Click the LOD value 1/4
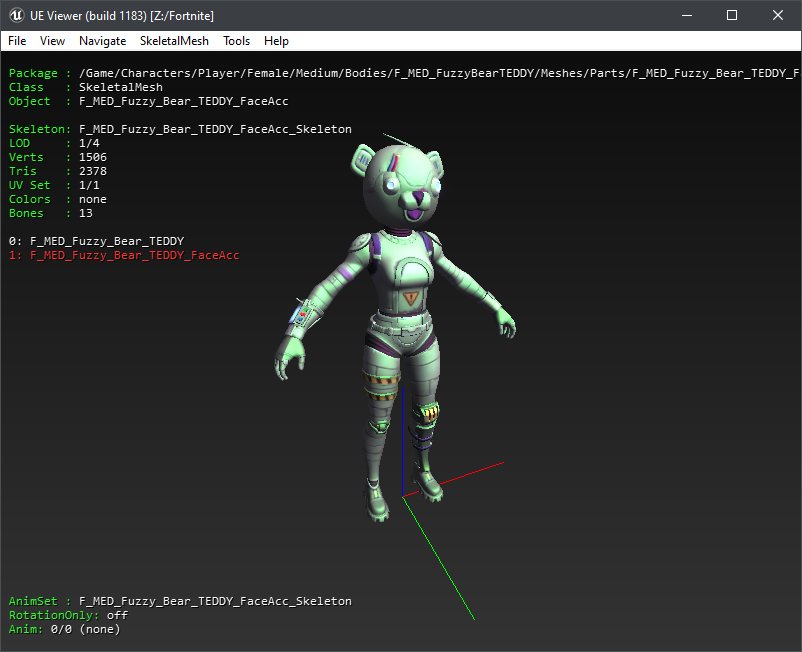 pos(89,143)
